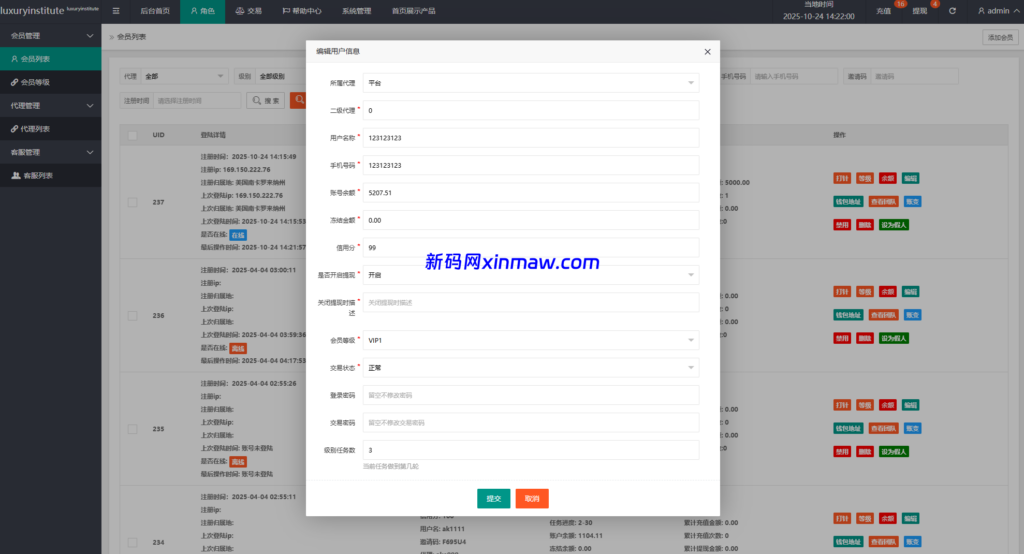Click the 在线 status badge of UID 237
Image resolution: width=1024 pixels, height=554 pixels.
click(238, 235)
